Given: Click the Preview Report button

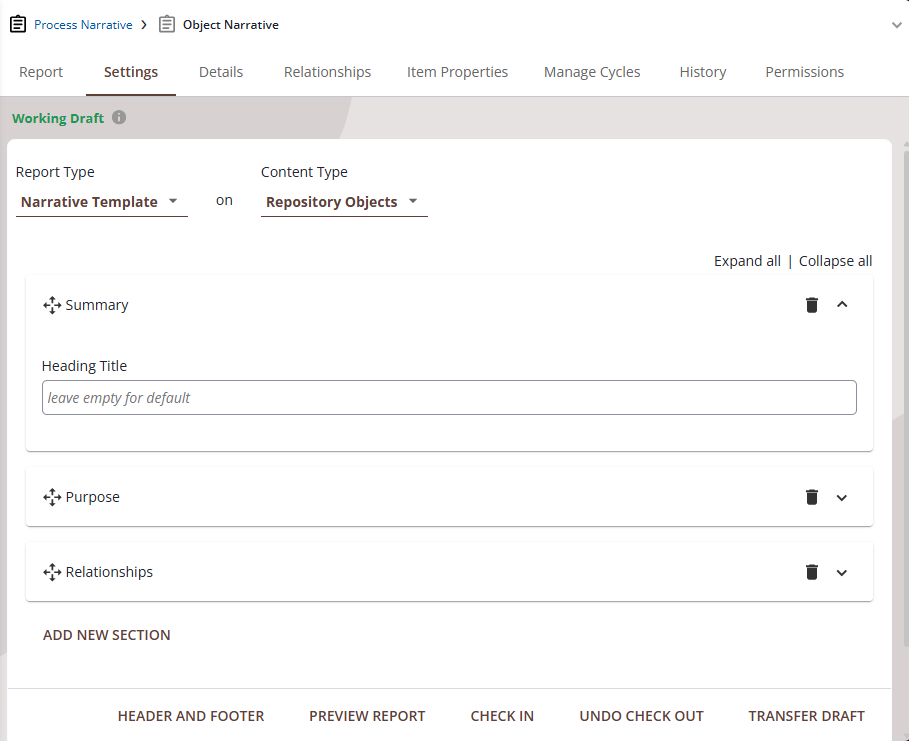Looking at the screenshot, I should point(367,716).
